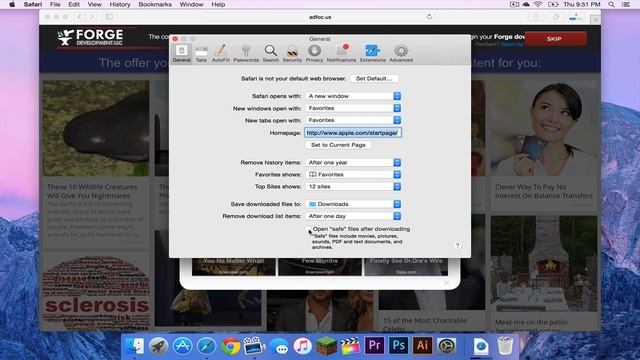Open Launchpad from the Dock

159,346
